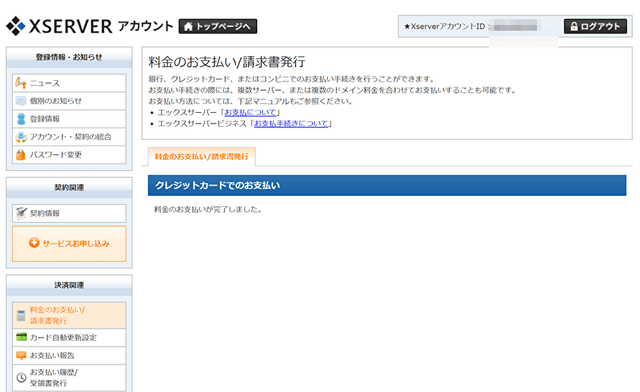Open the お支払手続きについて link
The image size is (640, 392).
pyautogui.click(x=291, y=123)
